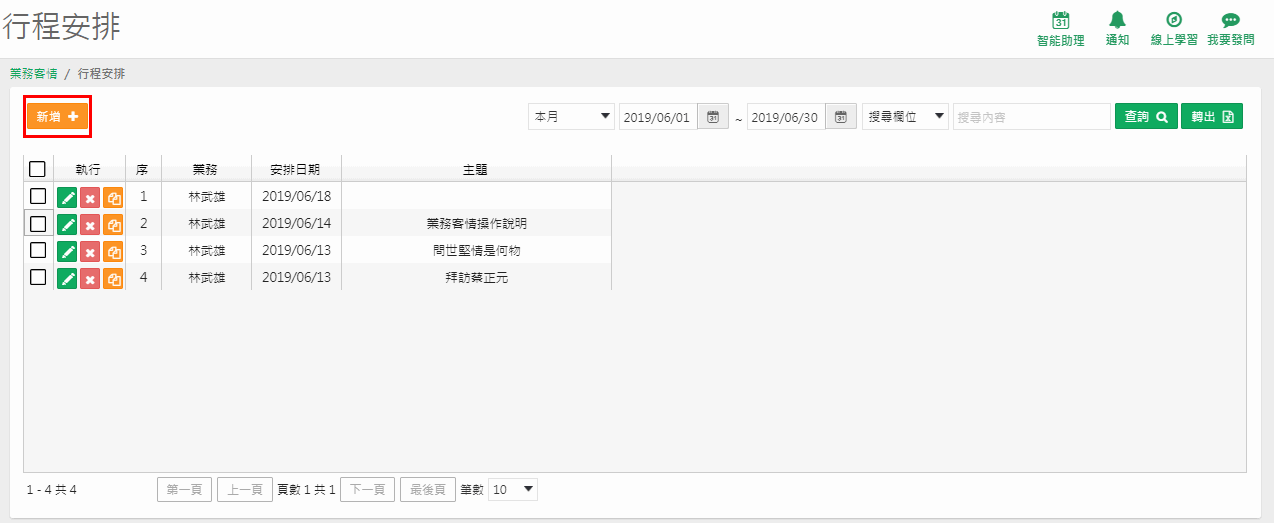The image size is (1274, 523).
Task: Delete the 拜訪葉正元 row
Action: (90, 278)
